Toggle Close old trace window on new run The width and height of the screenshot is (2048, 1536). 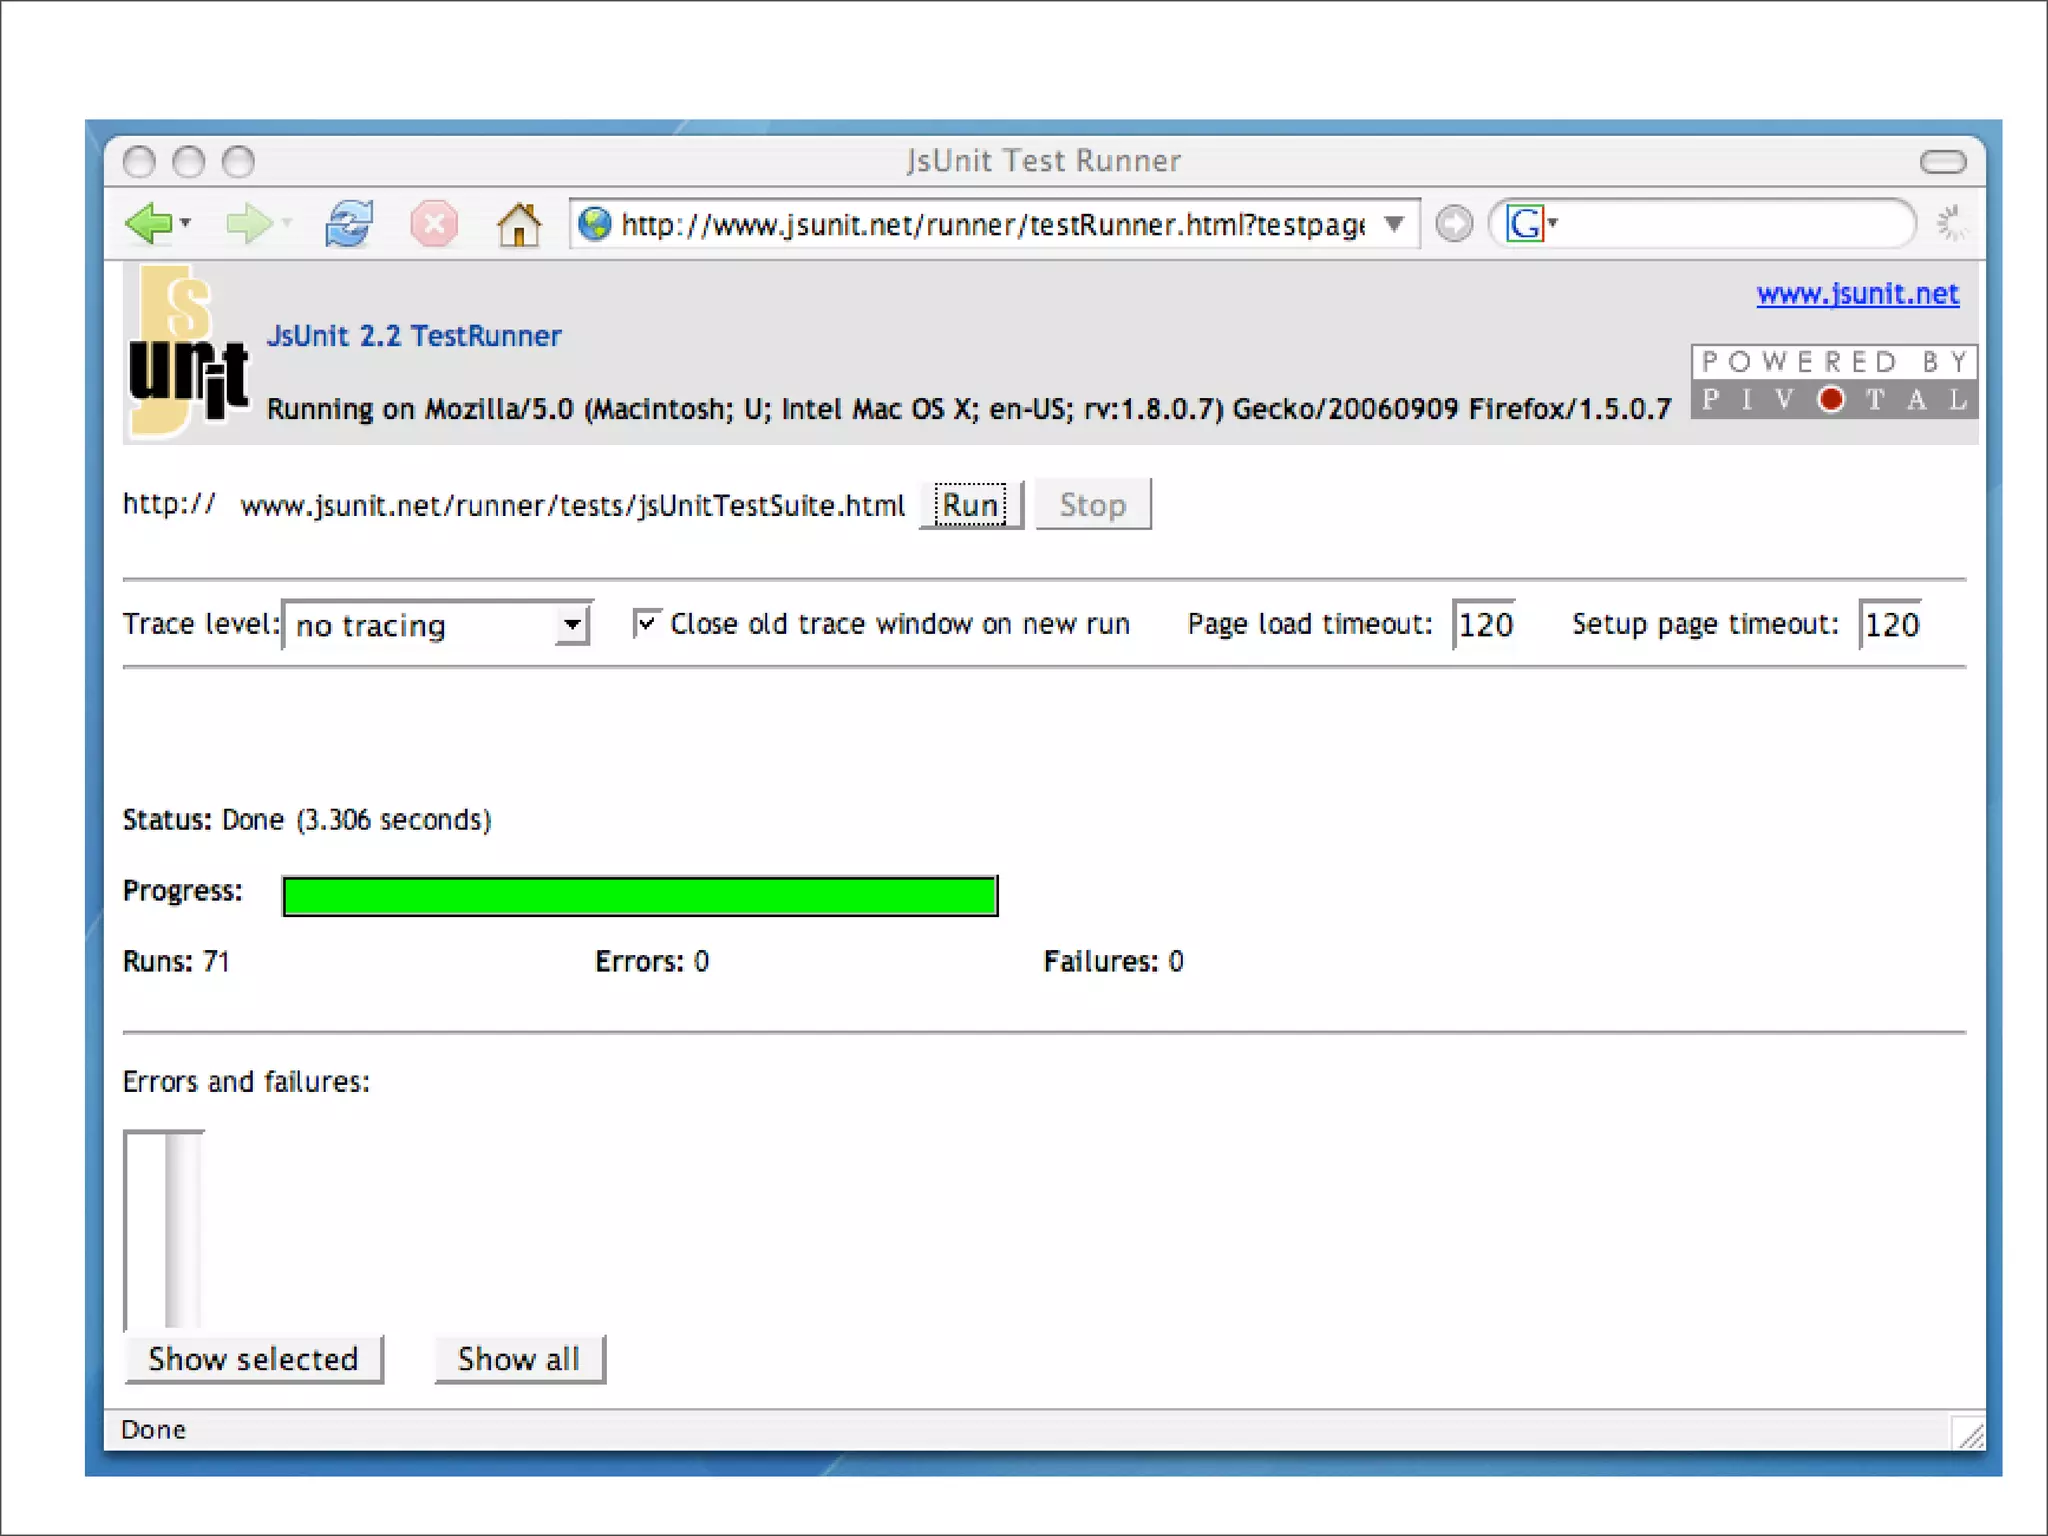pyautogui.click(x=646, y=623)
